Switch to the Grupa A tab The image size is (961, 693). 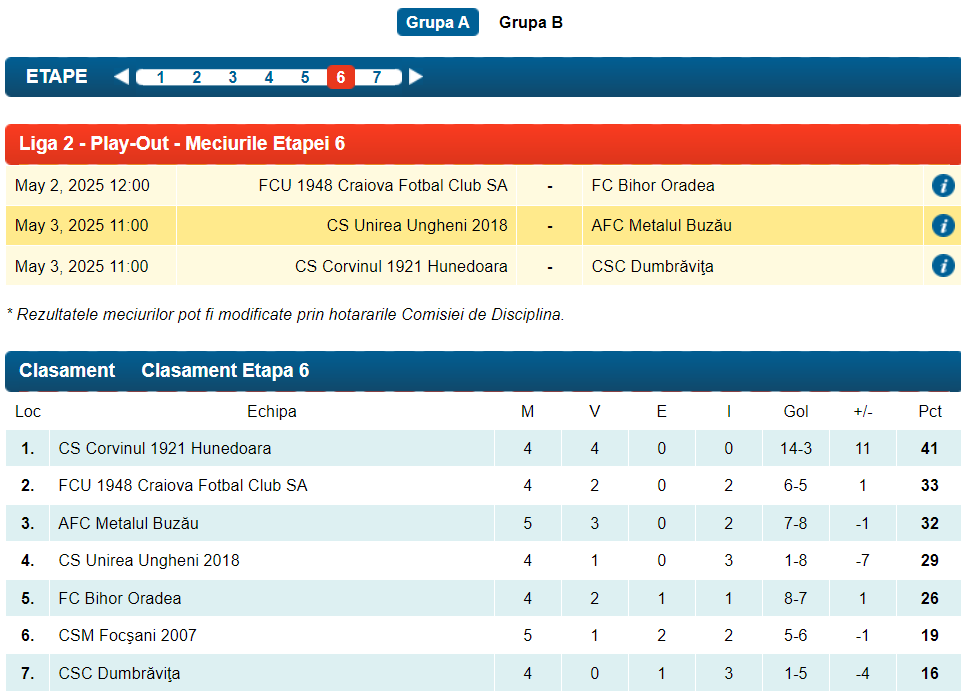[437, 22]
